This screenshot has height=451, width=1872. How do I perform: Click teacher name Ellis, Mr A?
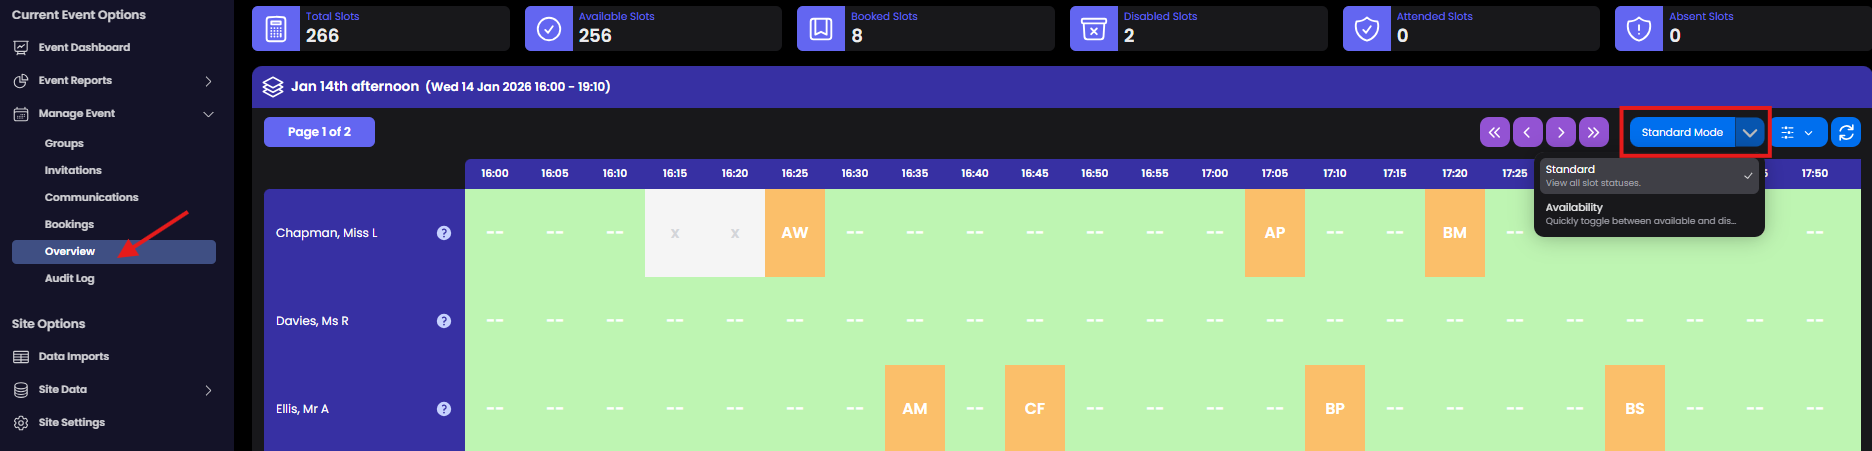tap(302, 409)
